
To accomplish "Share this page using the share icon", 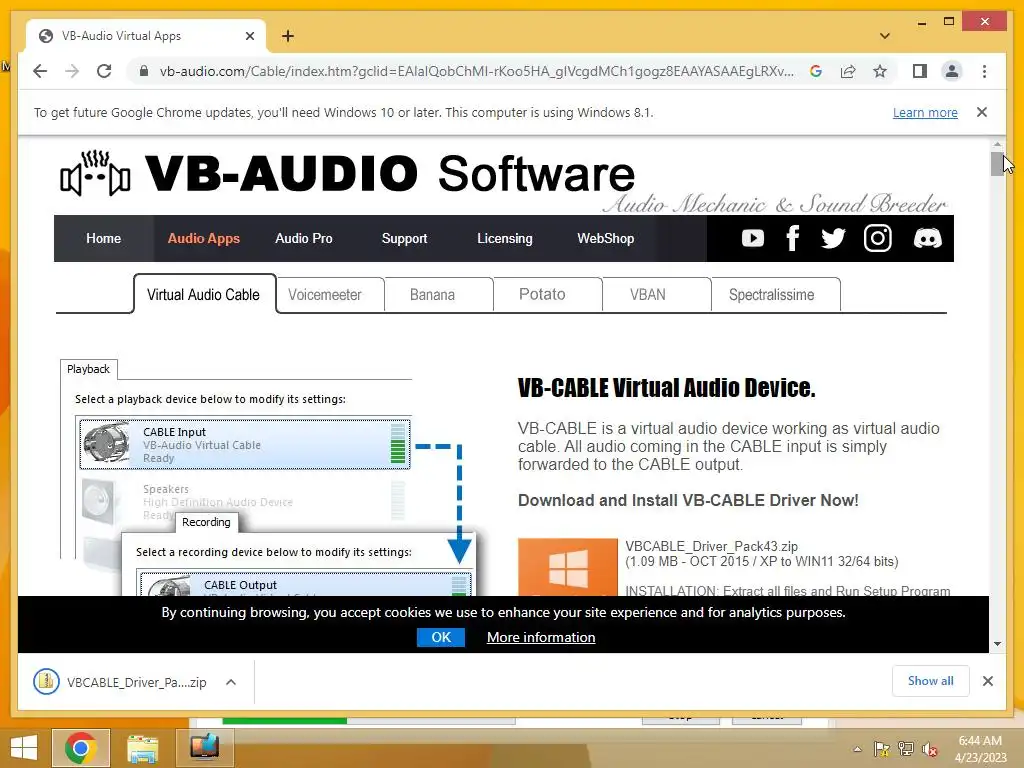I will pos(848,71).
